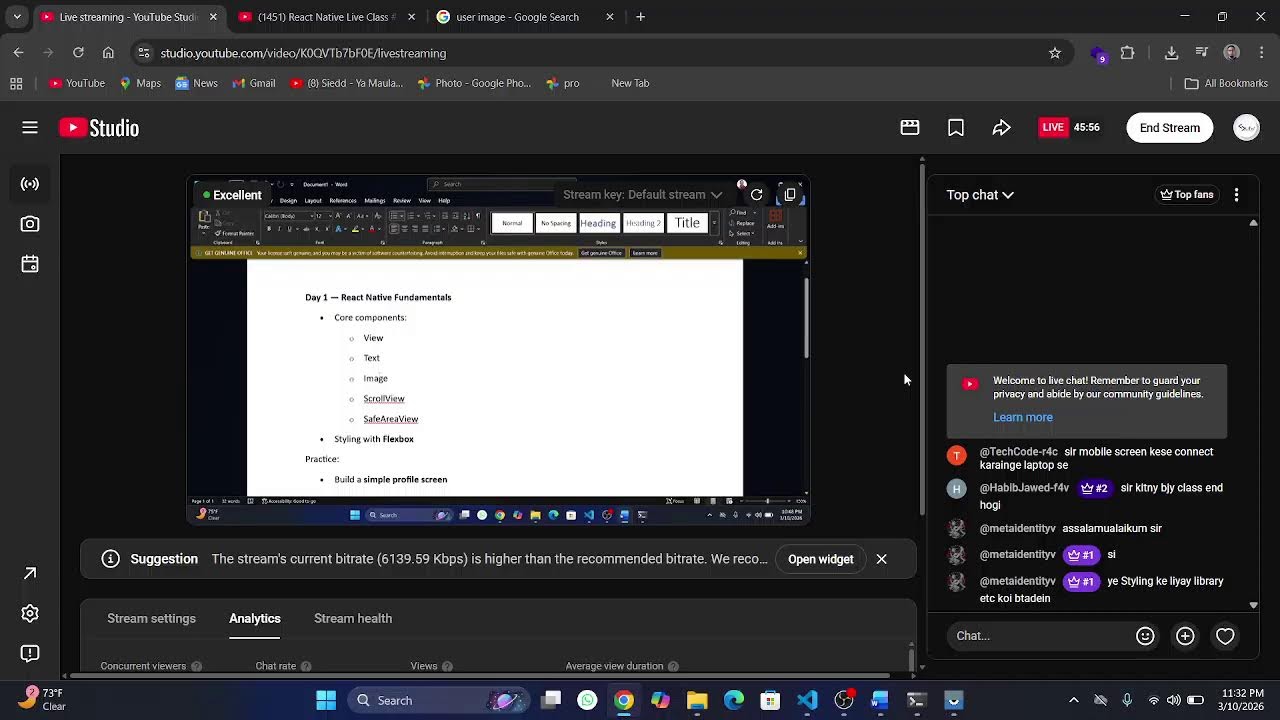Open the All Bookmarks folder
Image resolution: width=1280 pixels, height=720 pixels.
pyautogui.click(x=1226, y=83)
